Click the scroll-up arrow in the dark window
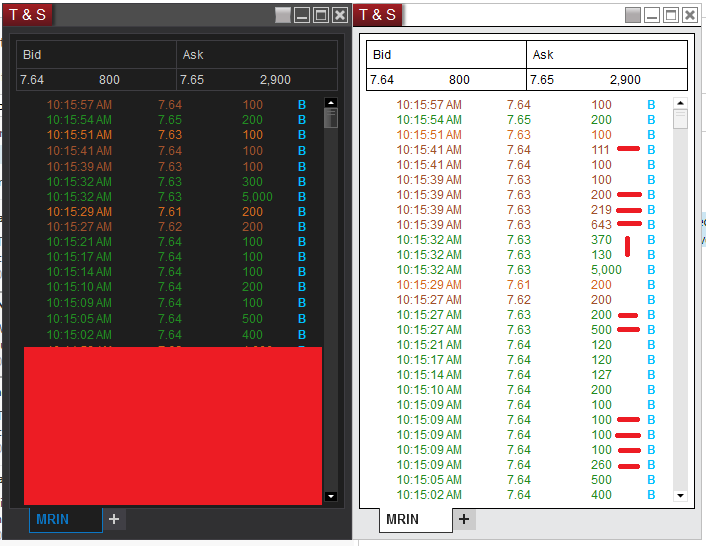This screenshot has height=546, width=706. coord(331,103)
